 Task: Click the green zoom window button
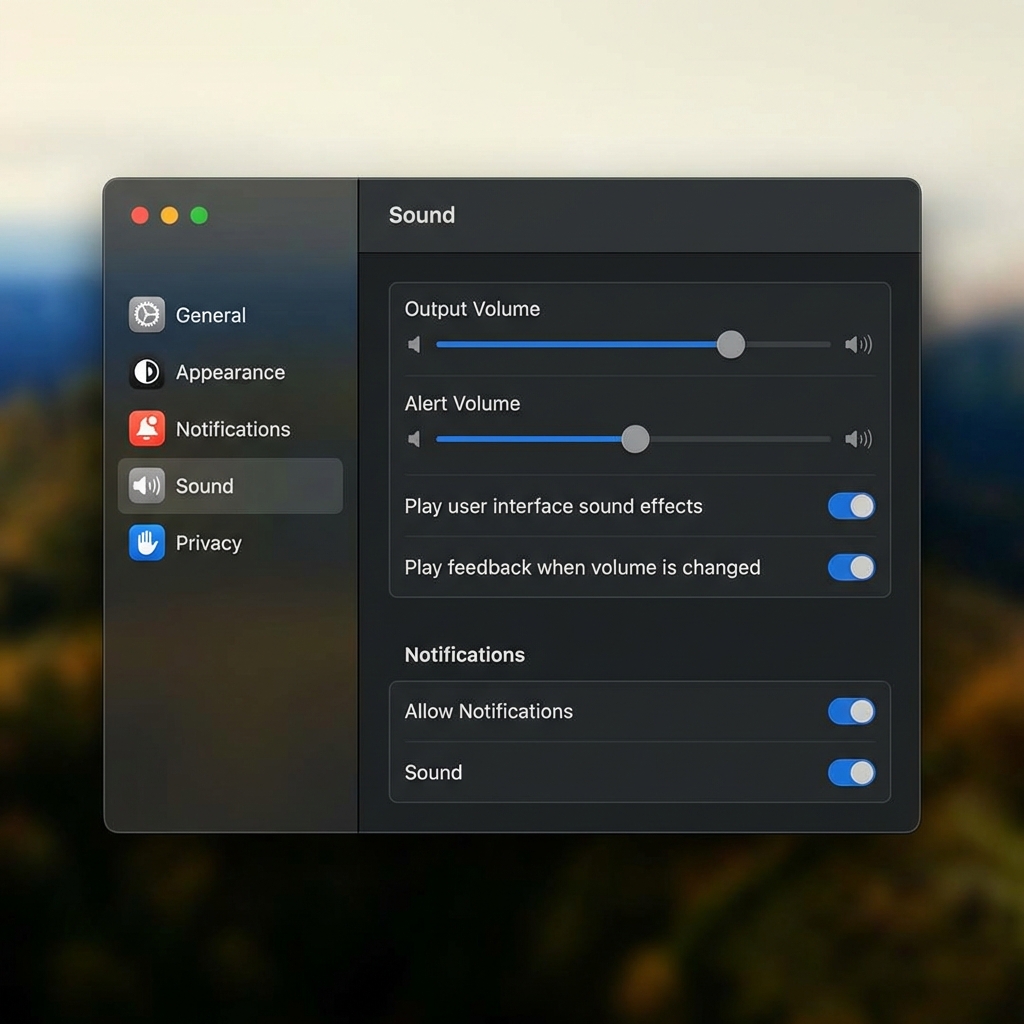coord(199,214)
